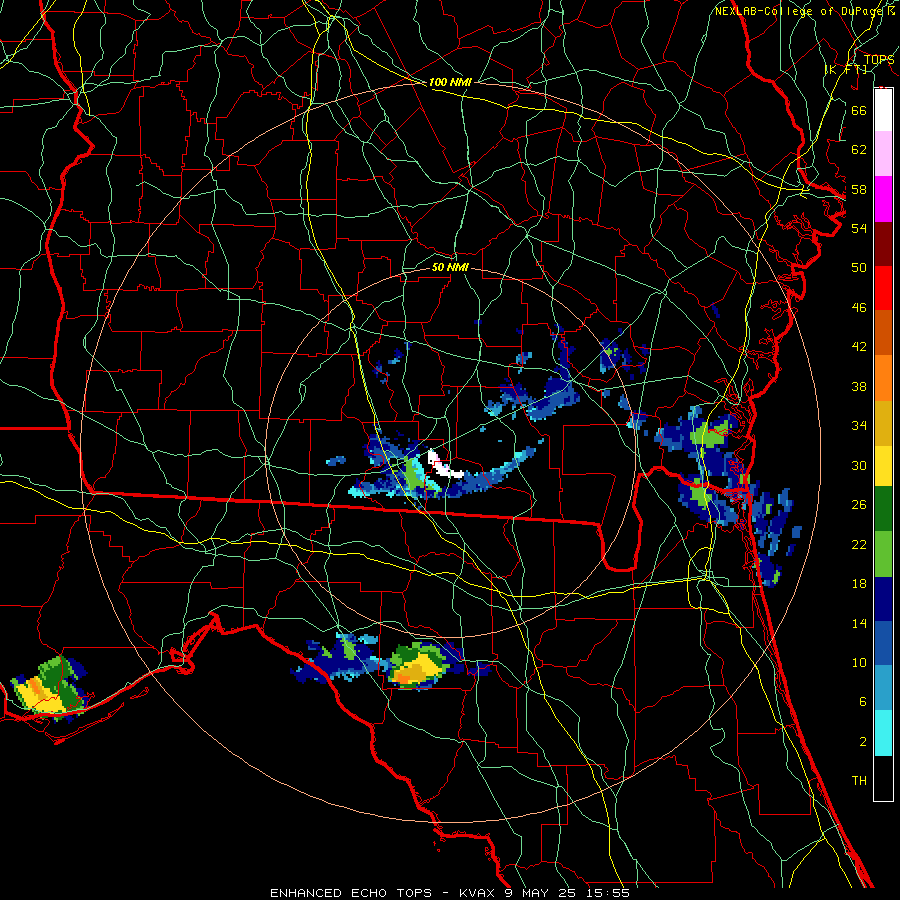Click the K FT units label

coord(846,69)
